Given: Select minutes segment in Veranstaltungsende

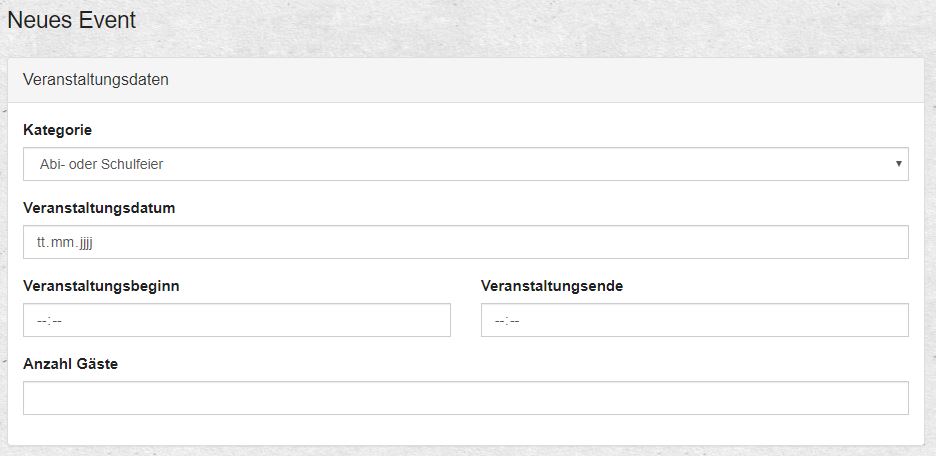Looking at the screenshot, I should [x=514, y=321].
